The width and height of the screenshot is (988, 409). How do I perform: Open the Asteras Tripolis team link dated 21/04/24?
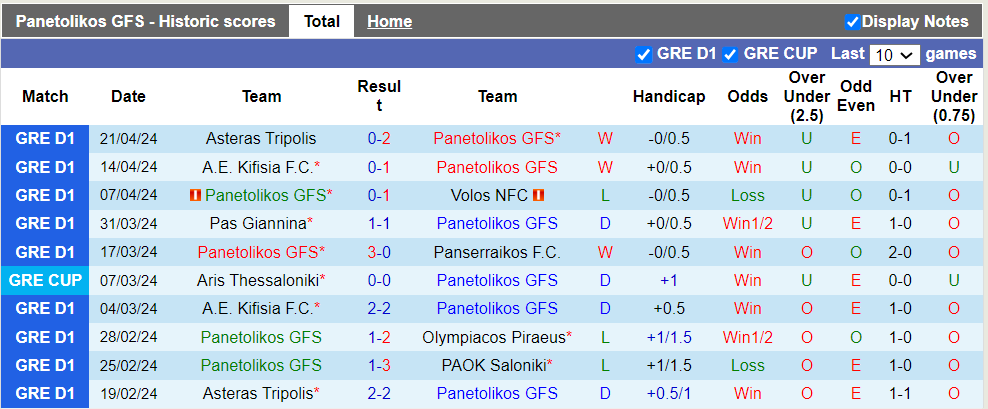click(x=261, y=139)
